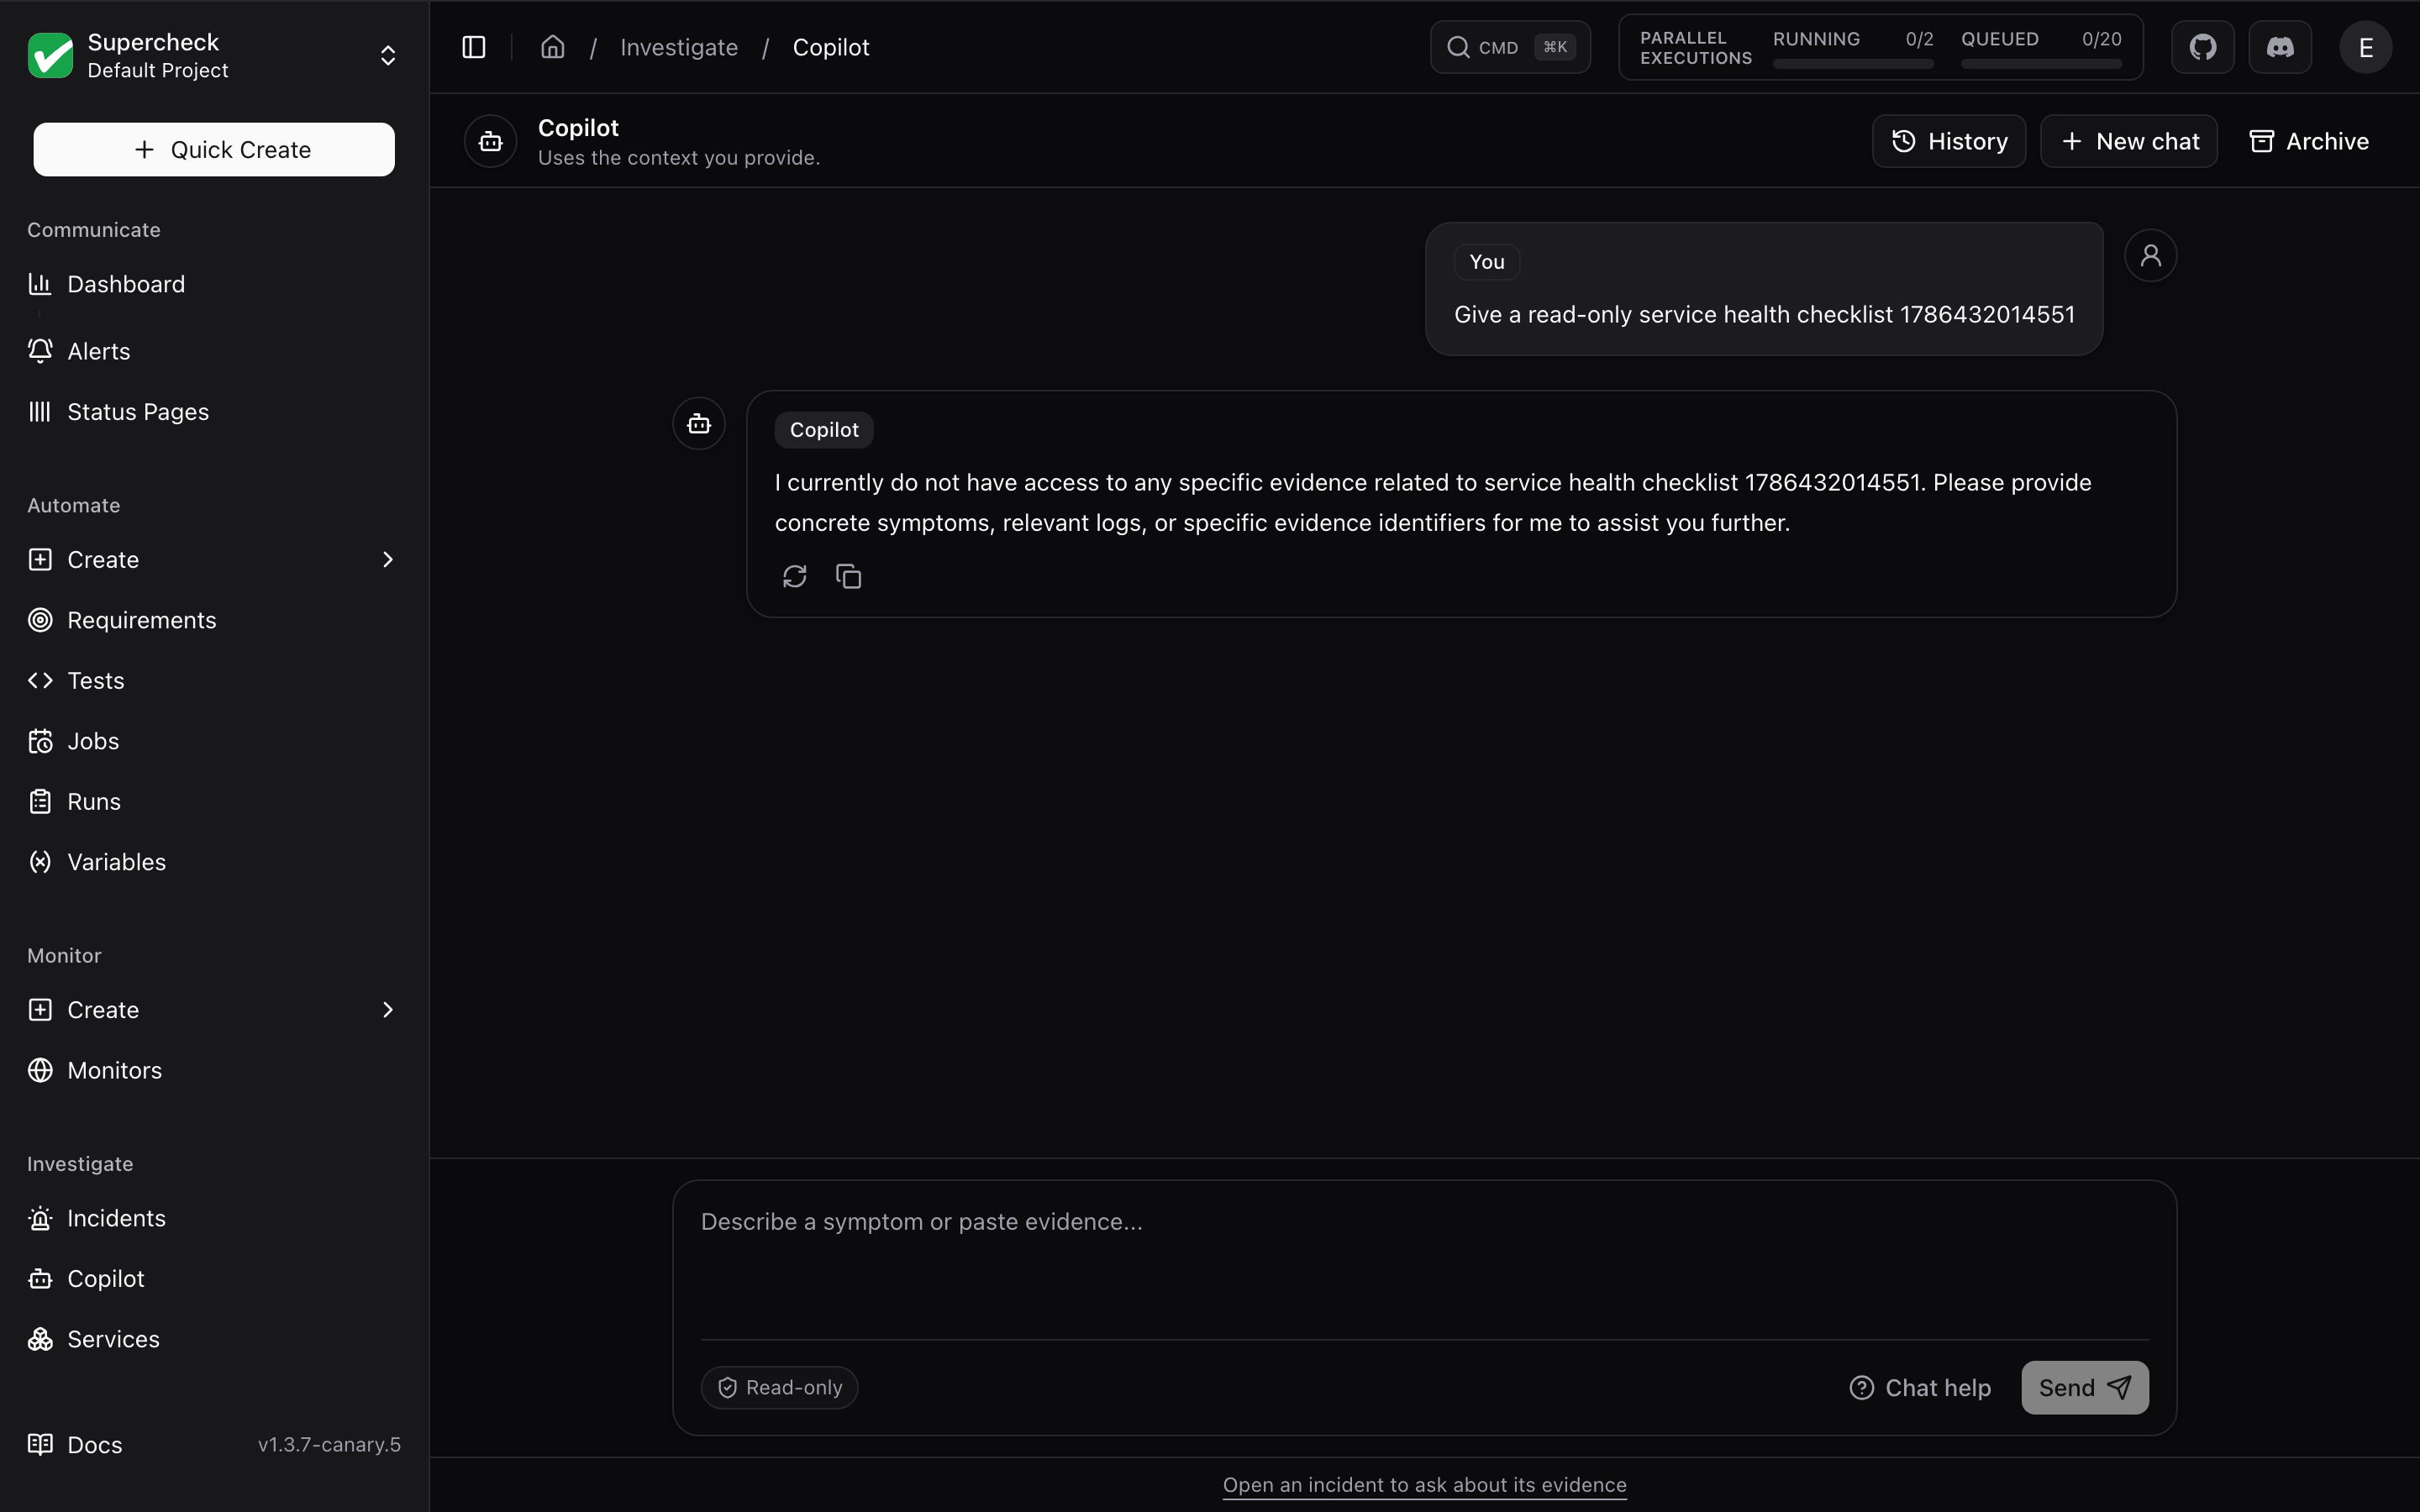The height and width of the screenshot is (1512, 2420).
Task: Go to the home breadcrumb icon
Action: (553, 47)
